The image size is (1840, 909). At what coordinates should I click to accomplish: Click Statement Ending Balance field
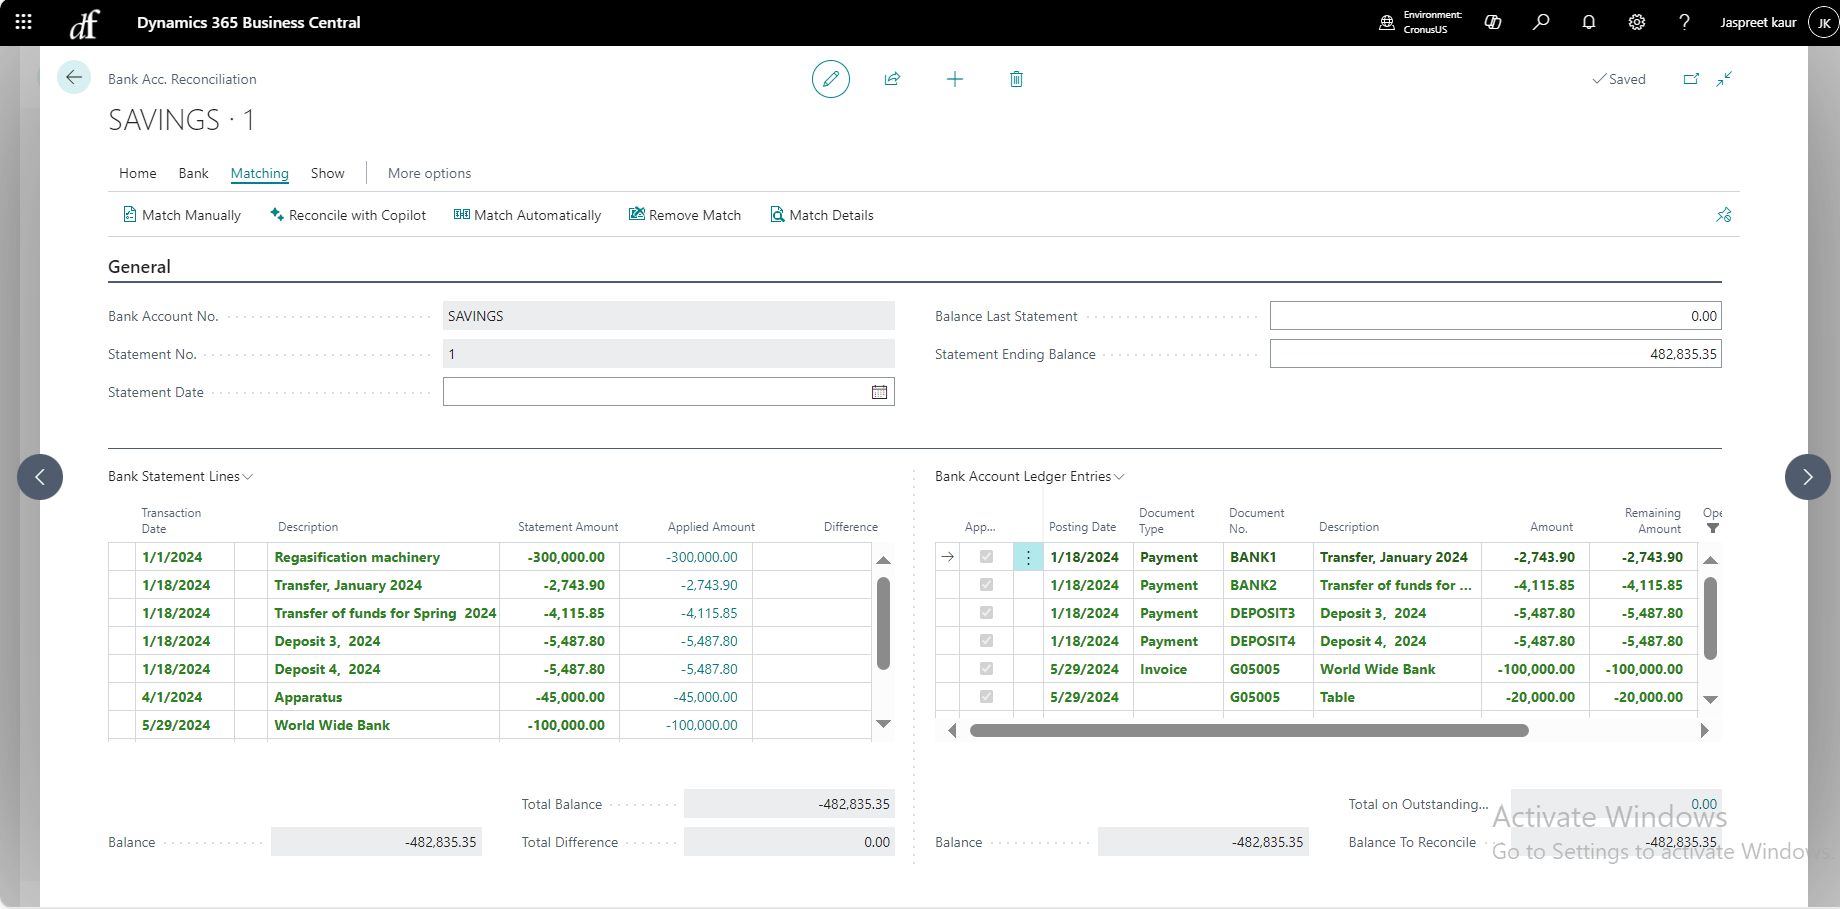point(1495,354)
